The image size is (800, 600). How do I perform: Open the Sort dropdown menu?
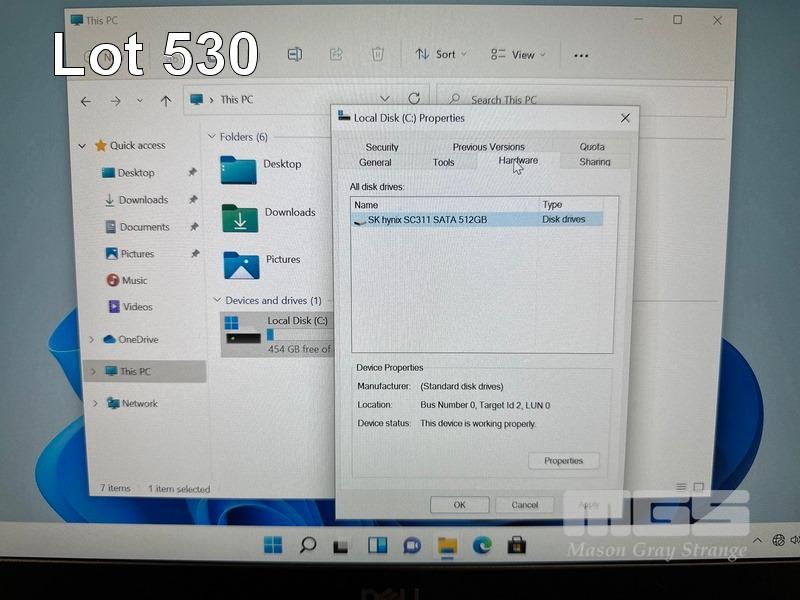(440, 54)
